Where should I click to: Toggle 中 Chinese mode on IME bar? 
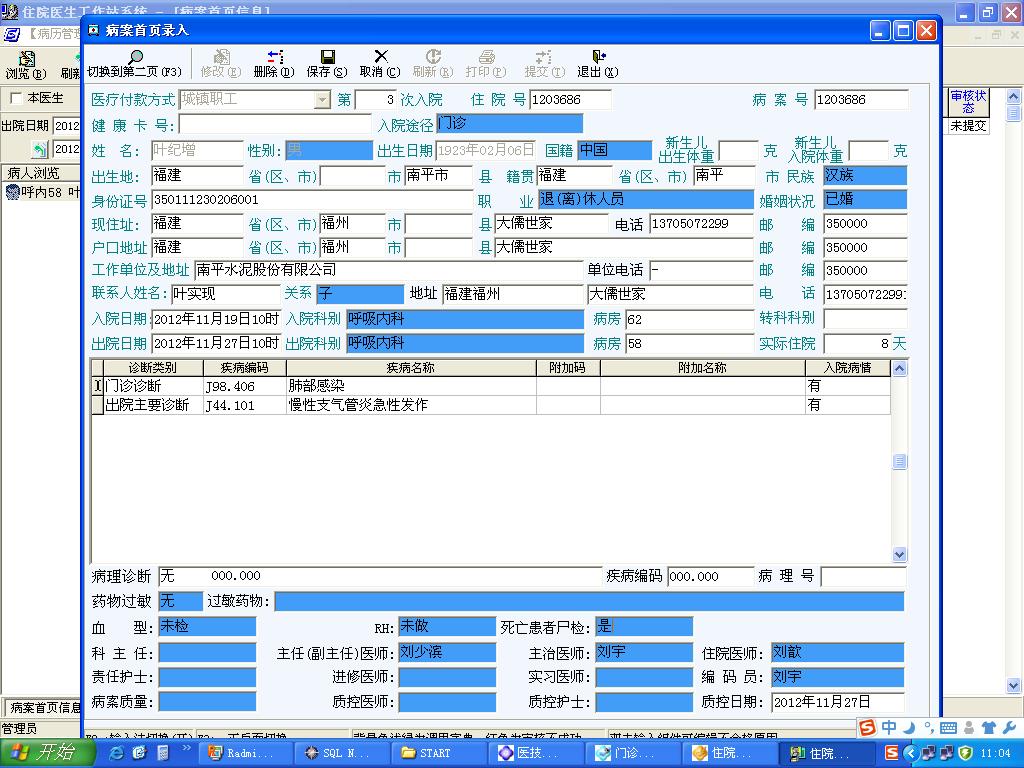(889, 728)
